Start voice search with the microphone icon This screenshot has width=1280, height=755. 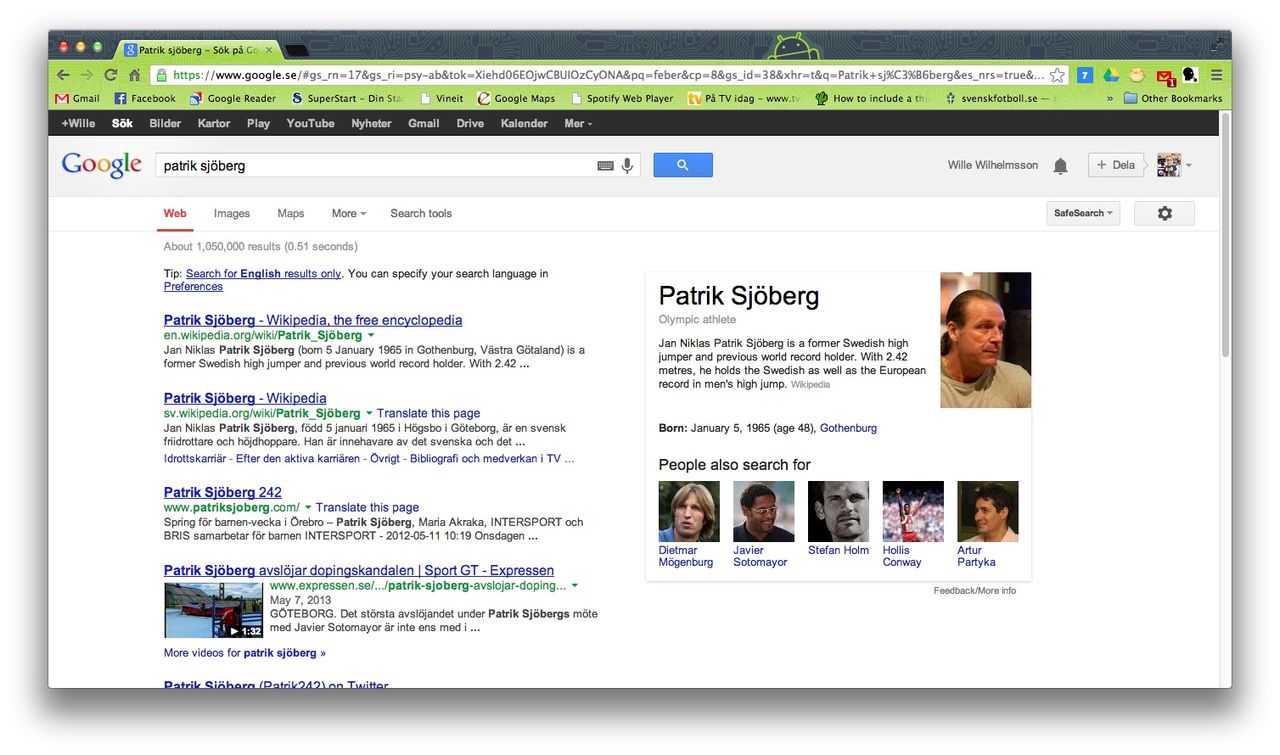point(628,165)
